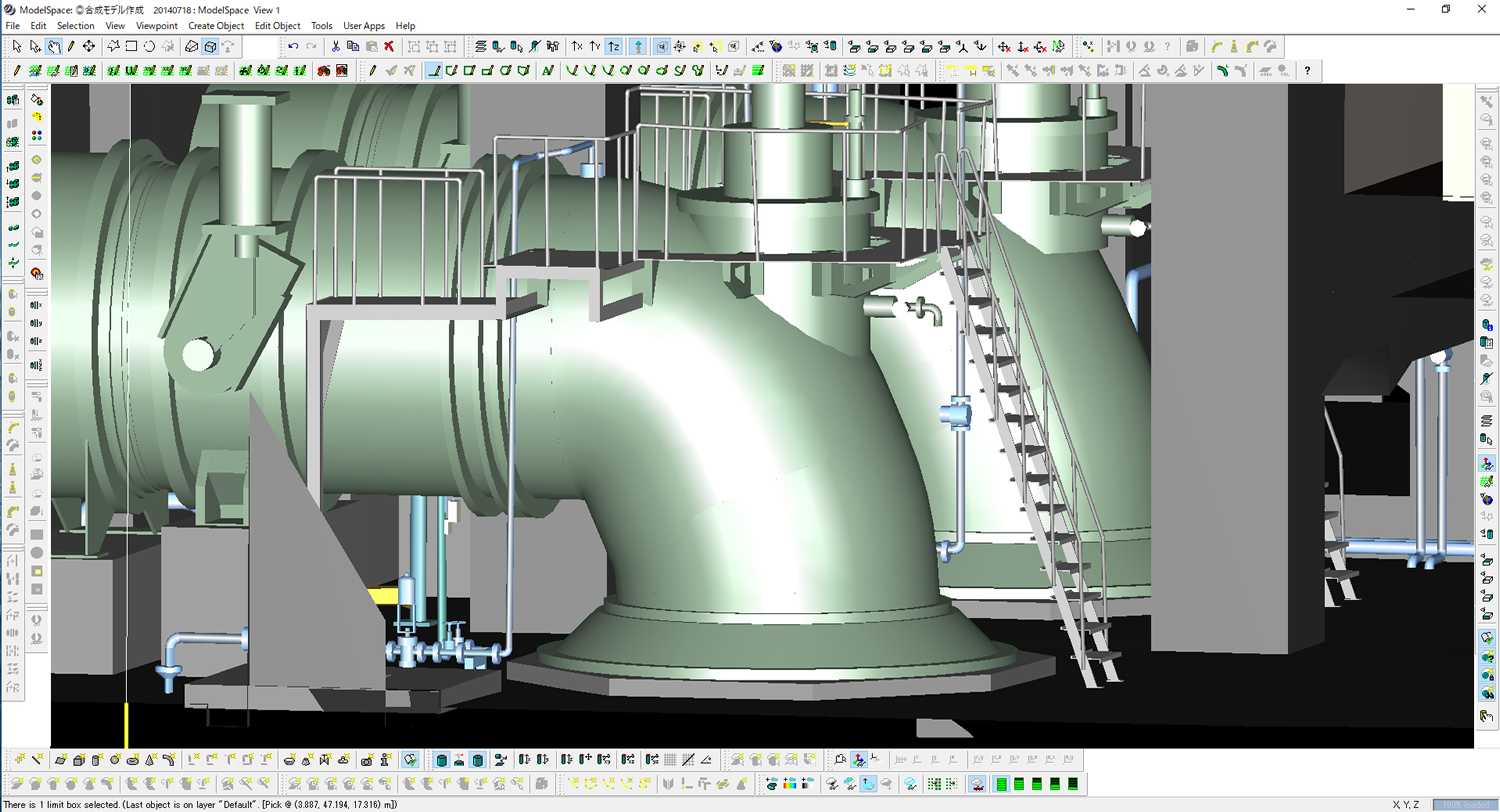Click the red X Delete icon
This screenshot has width=1500, height=812.
click(x=388, y=46)
